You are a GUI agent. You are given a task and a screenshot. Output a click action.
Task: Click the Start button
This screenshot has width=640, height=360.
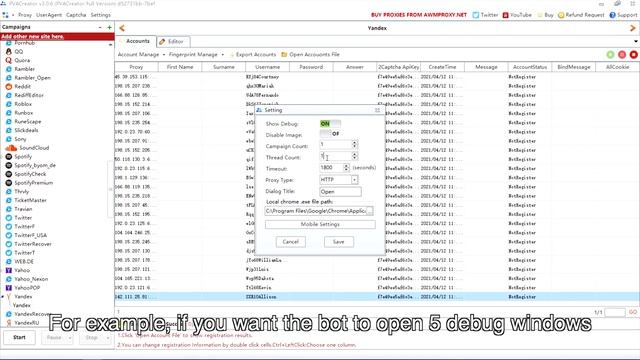19,338
